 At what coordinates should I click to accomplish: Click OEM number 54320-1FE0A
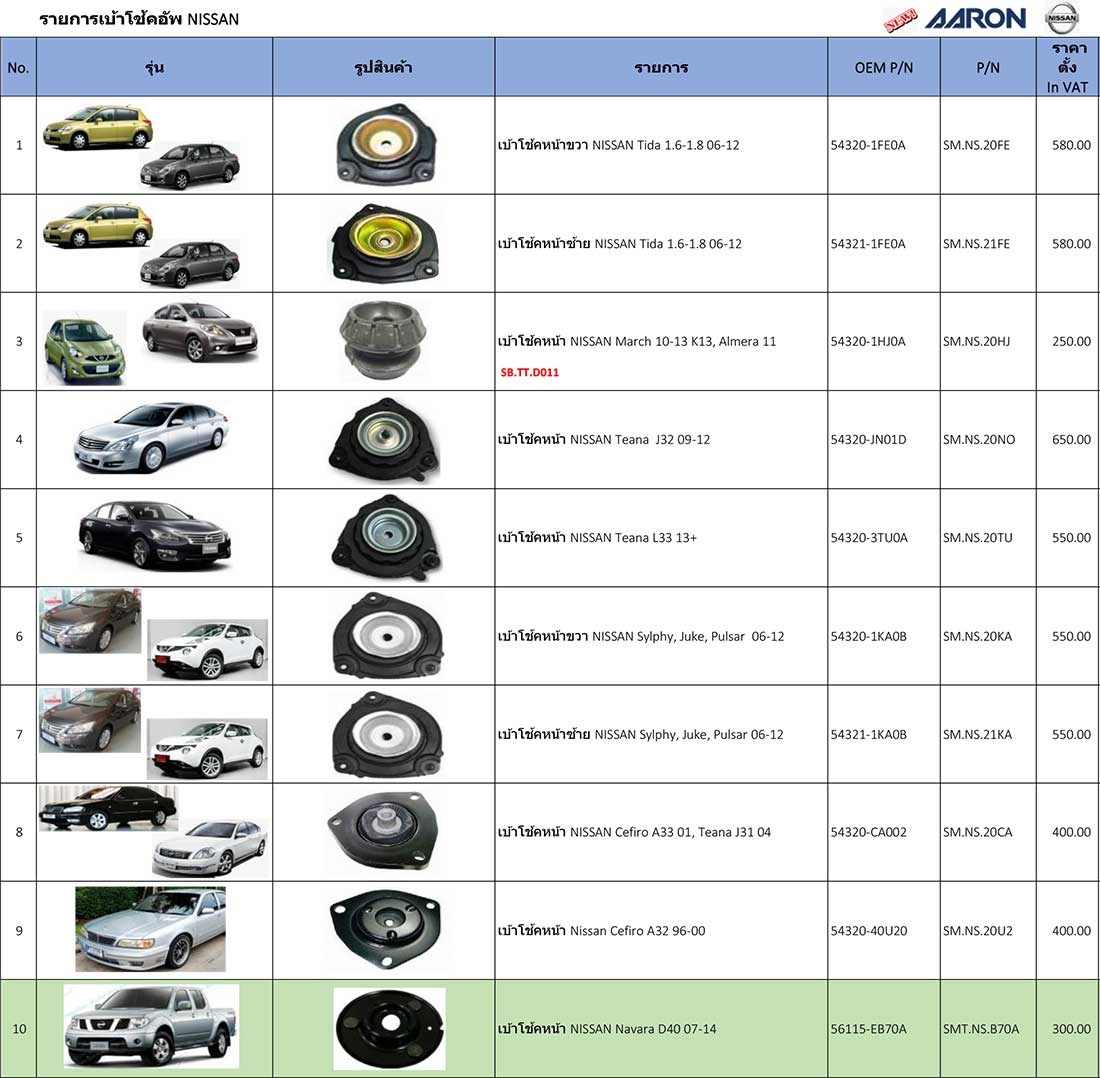click(x=868, y=145)
